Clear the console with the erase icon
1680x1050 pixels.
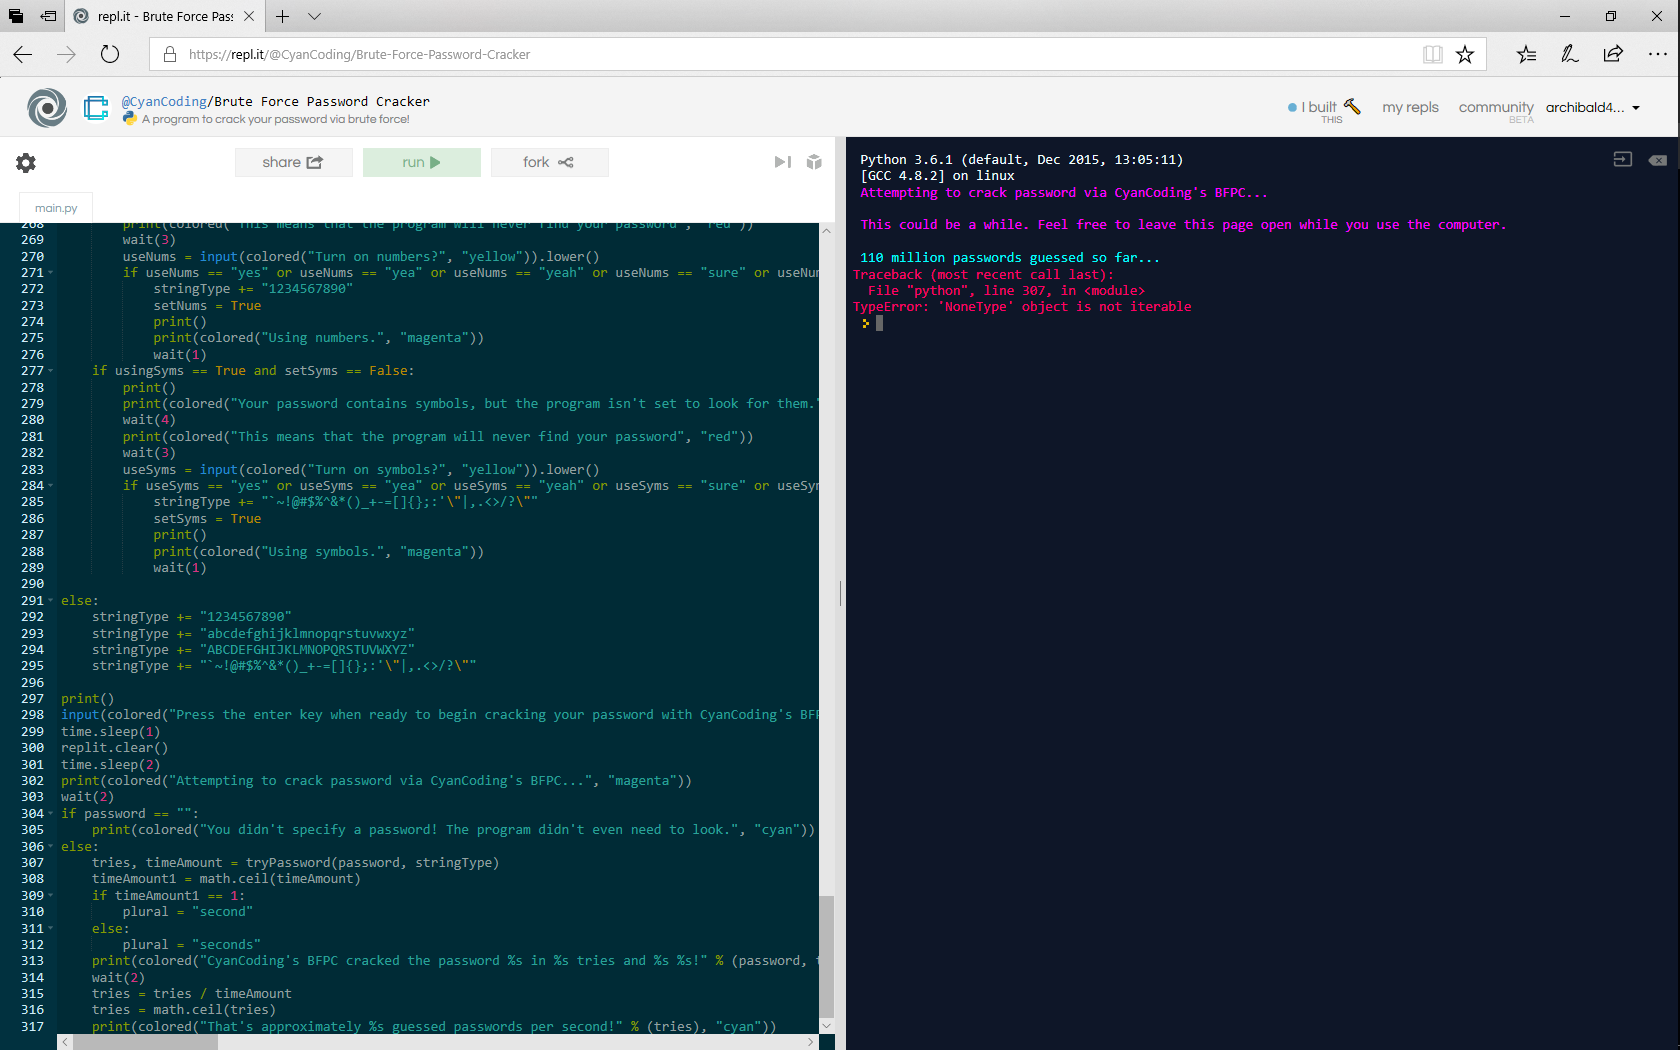[1658, 160]
